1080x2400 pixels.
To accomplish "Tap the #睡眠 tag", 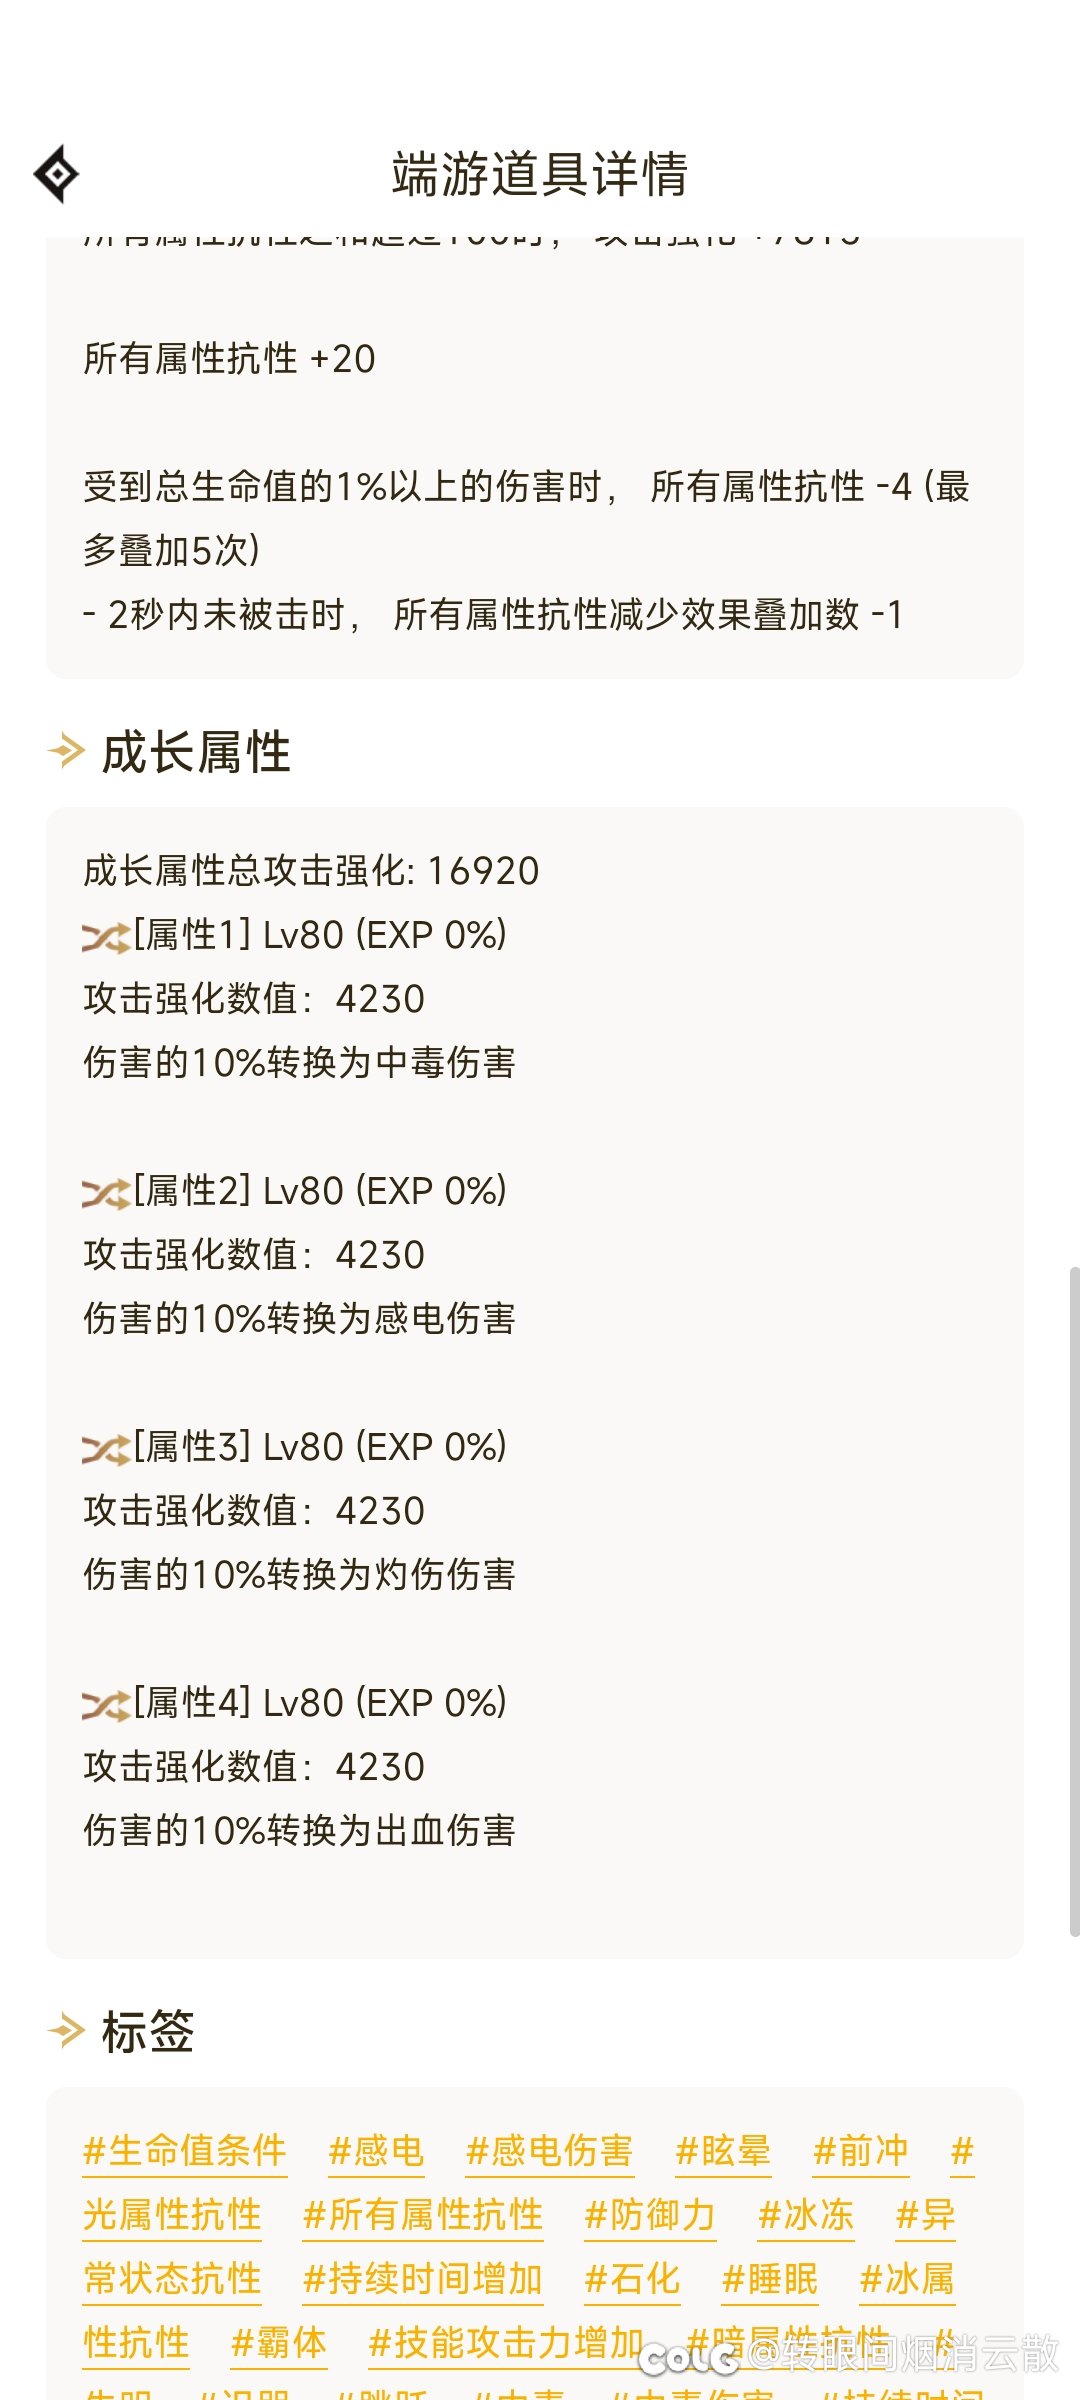I will [x=770, y=2279].
